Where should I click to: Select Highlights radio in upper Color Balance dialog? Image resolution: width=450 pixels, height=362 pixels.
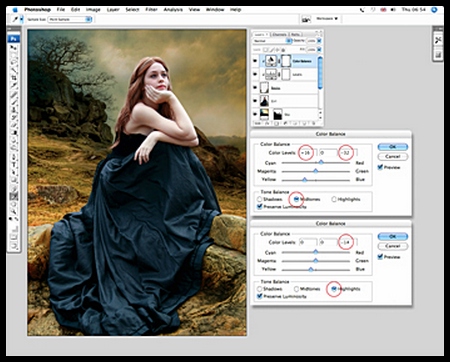click(x=334, y=199)
